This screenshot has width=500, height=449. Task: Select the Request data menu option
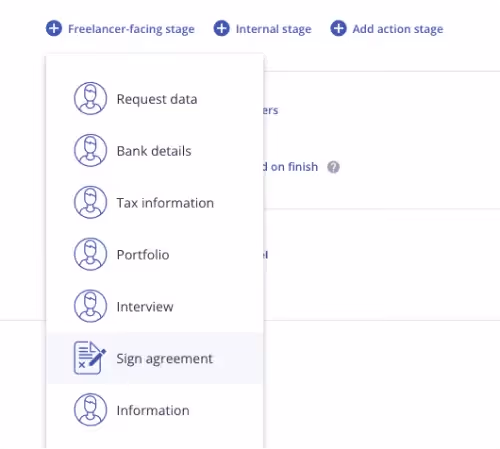coord(154,99)
